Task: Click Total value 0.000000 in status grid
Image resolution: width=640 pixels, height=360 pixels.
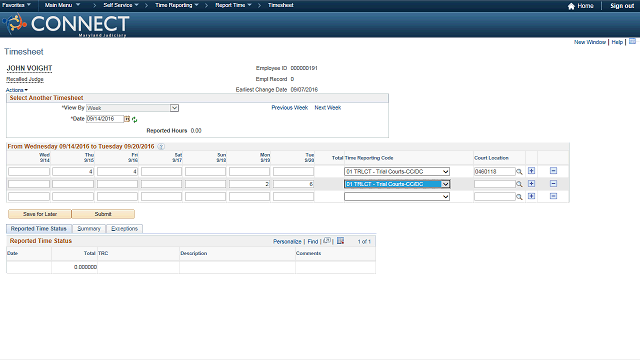Action: coord(85,267)
